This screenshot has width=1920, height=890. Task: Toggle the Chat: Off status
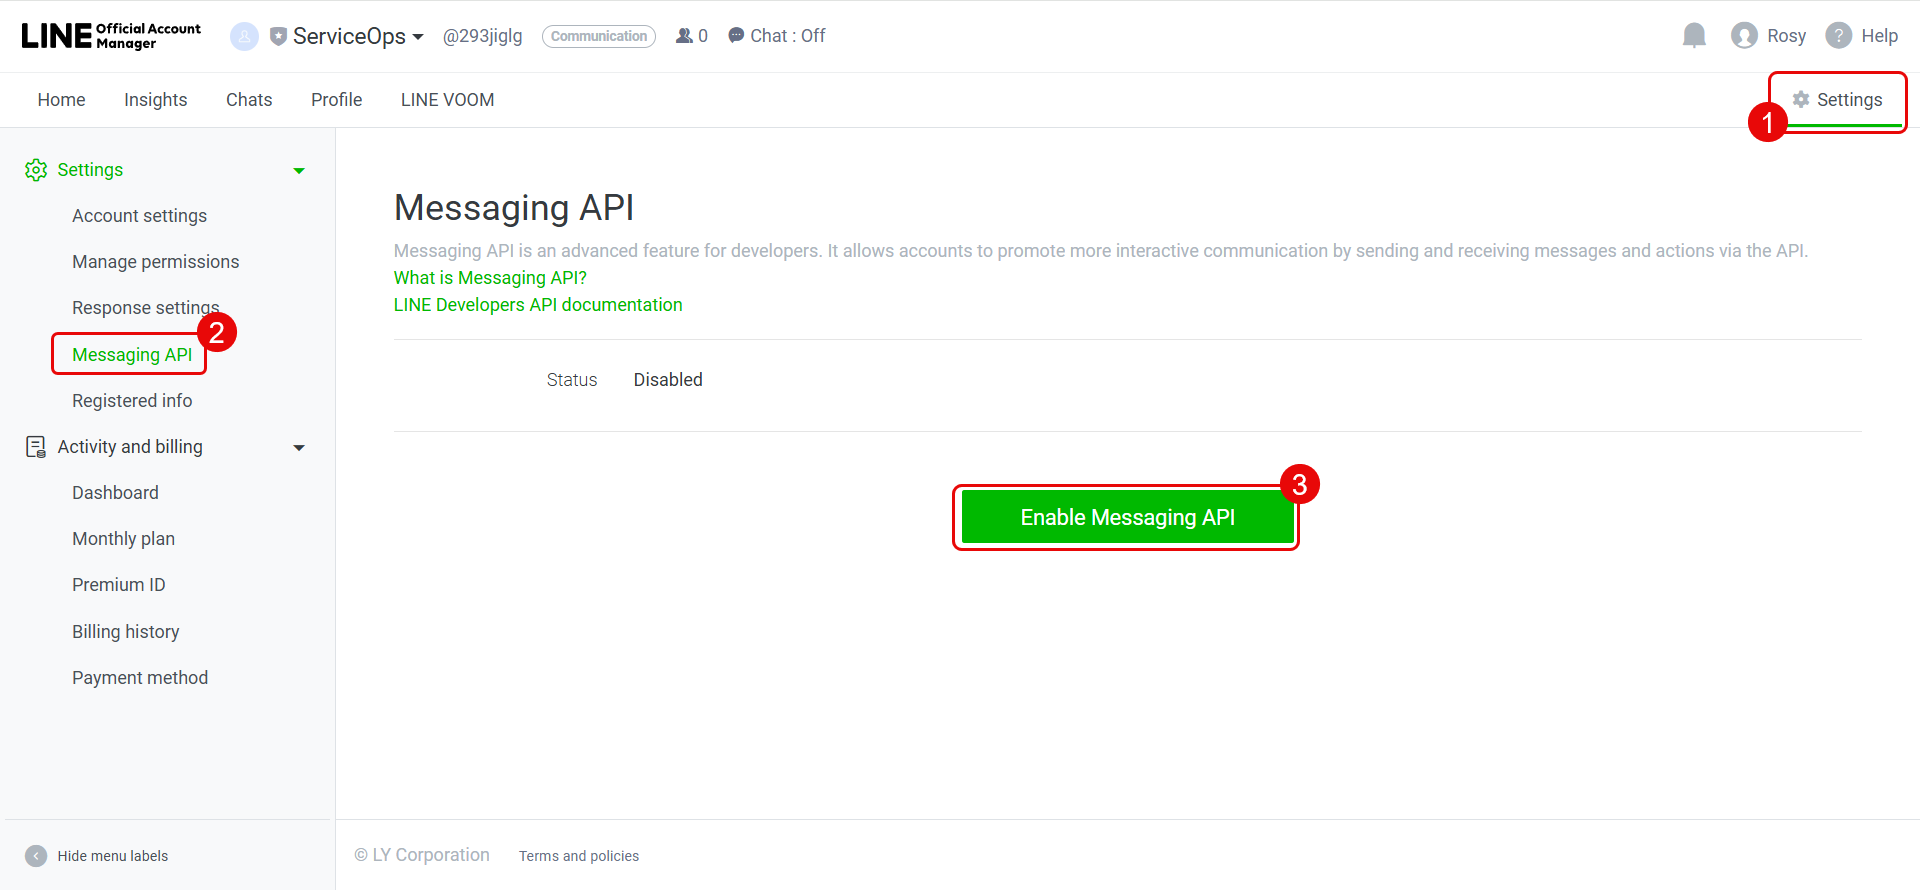tap(776, 36)
